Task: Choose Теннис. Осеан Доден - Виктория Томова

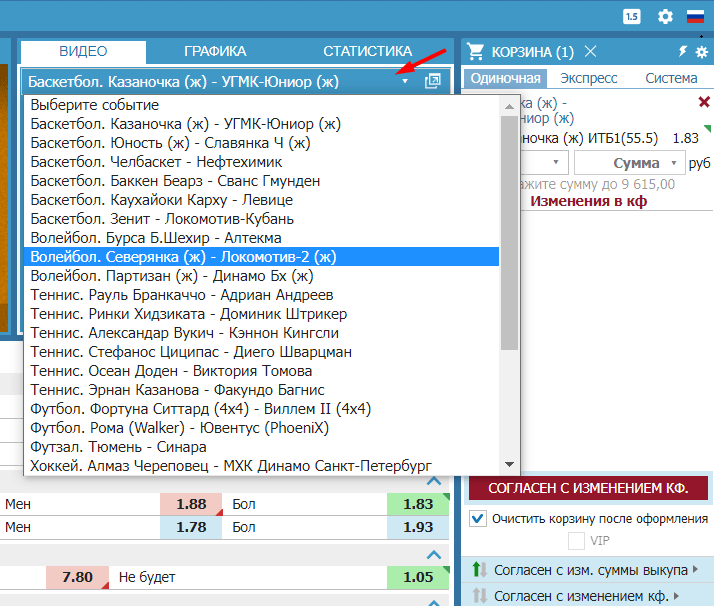Action: coord(261,371)
